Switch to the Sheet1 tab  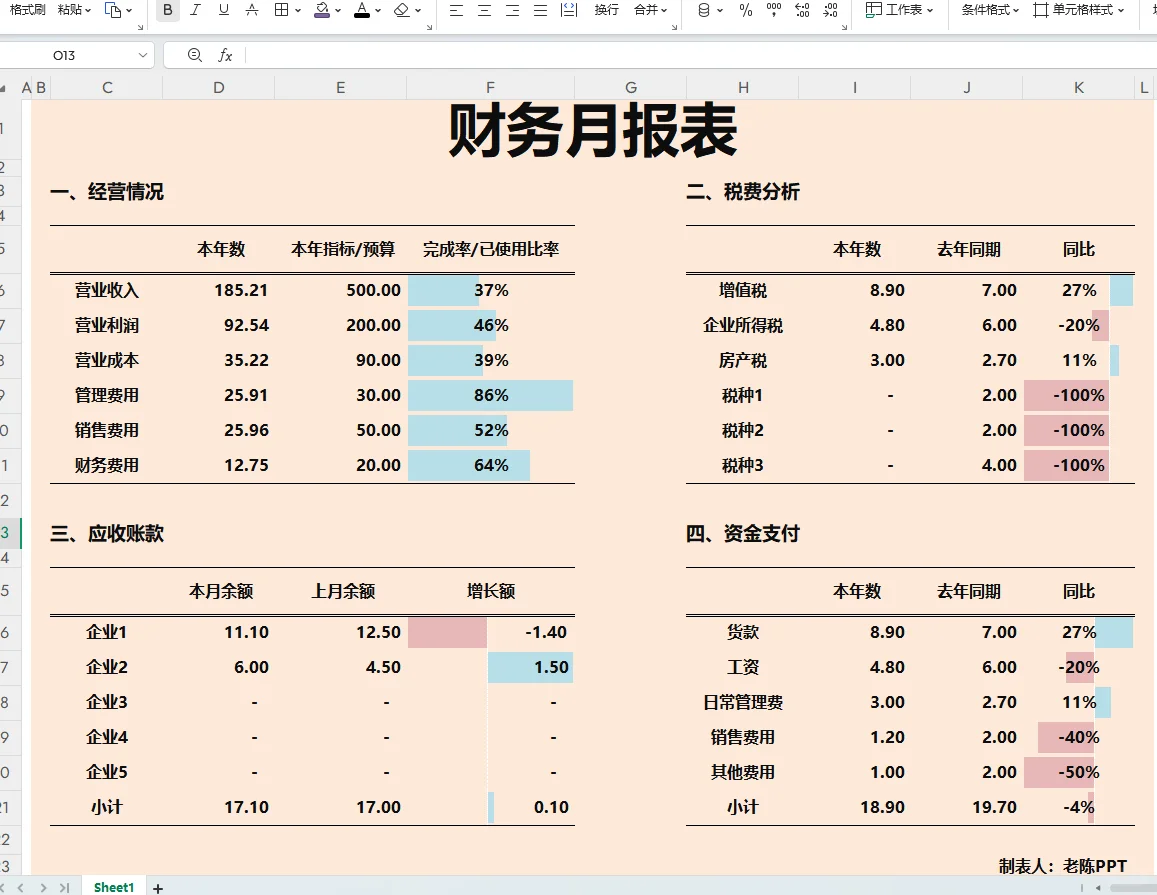click(x=112, y=886)
